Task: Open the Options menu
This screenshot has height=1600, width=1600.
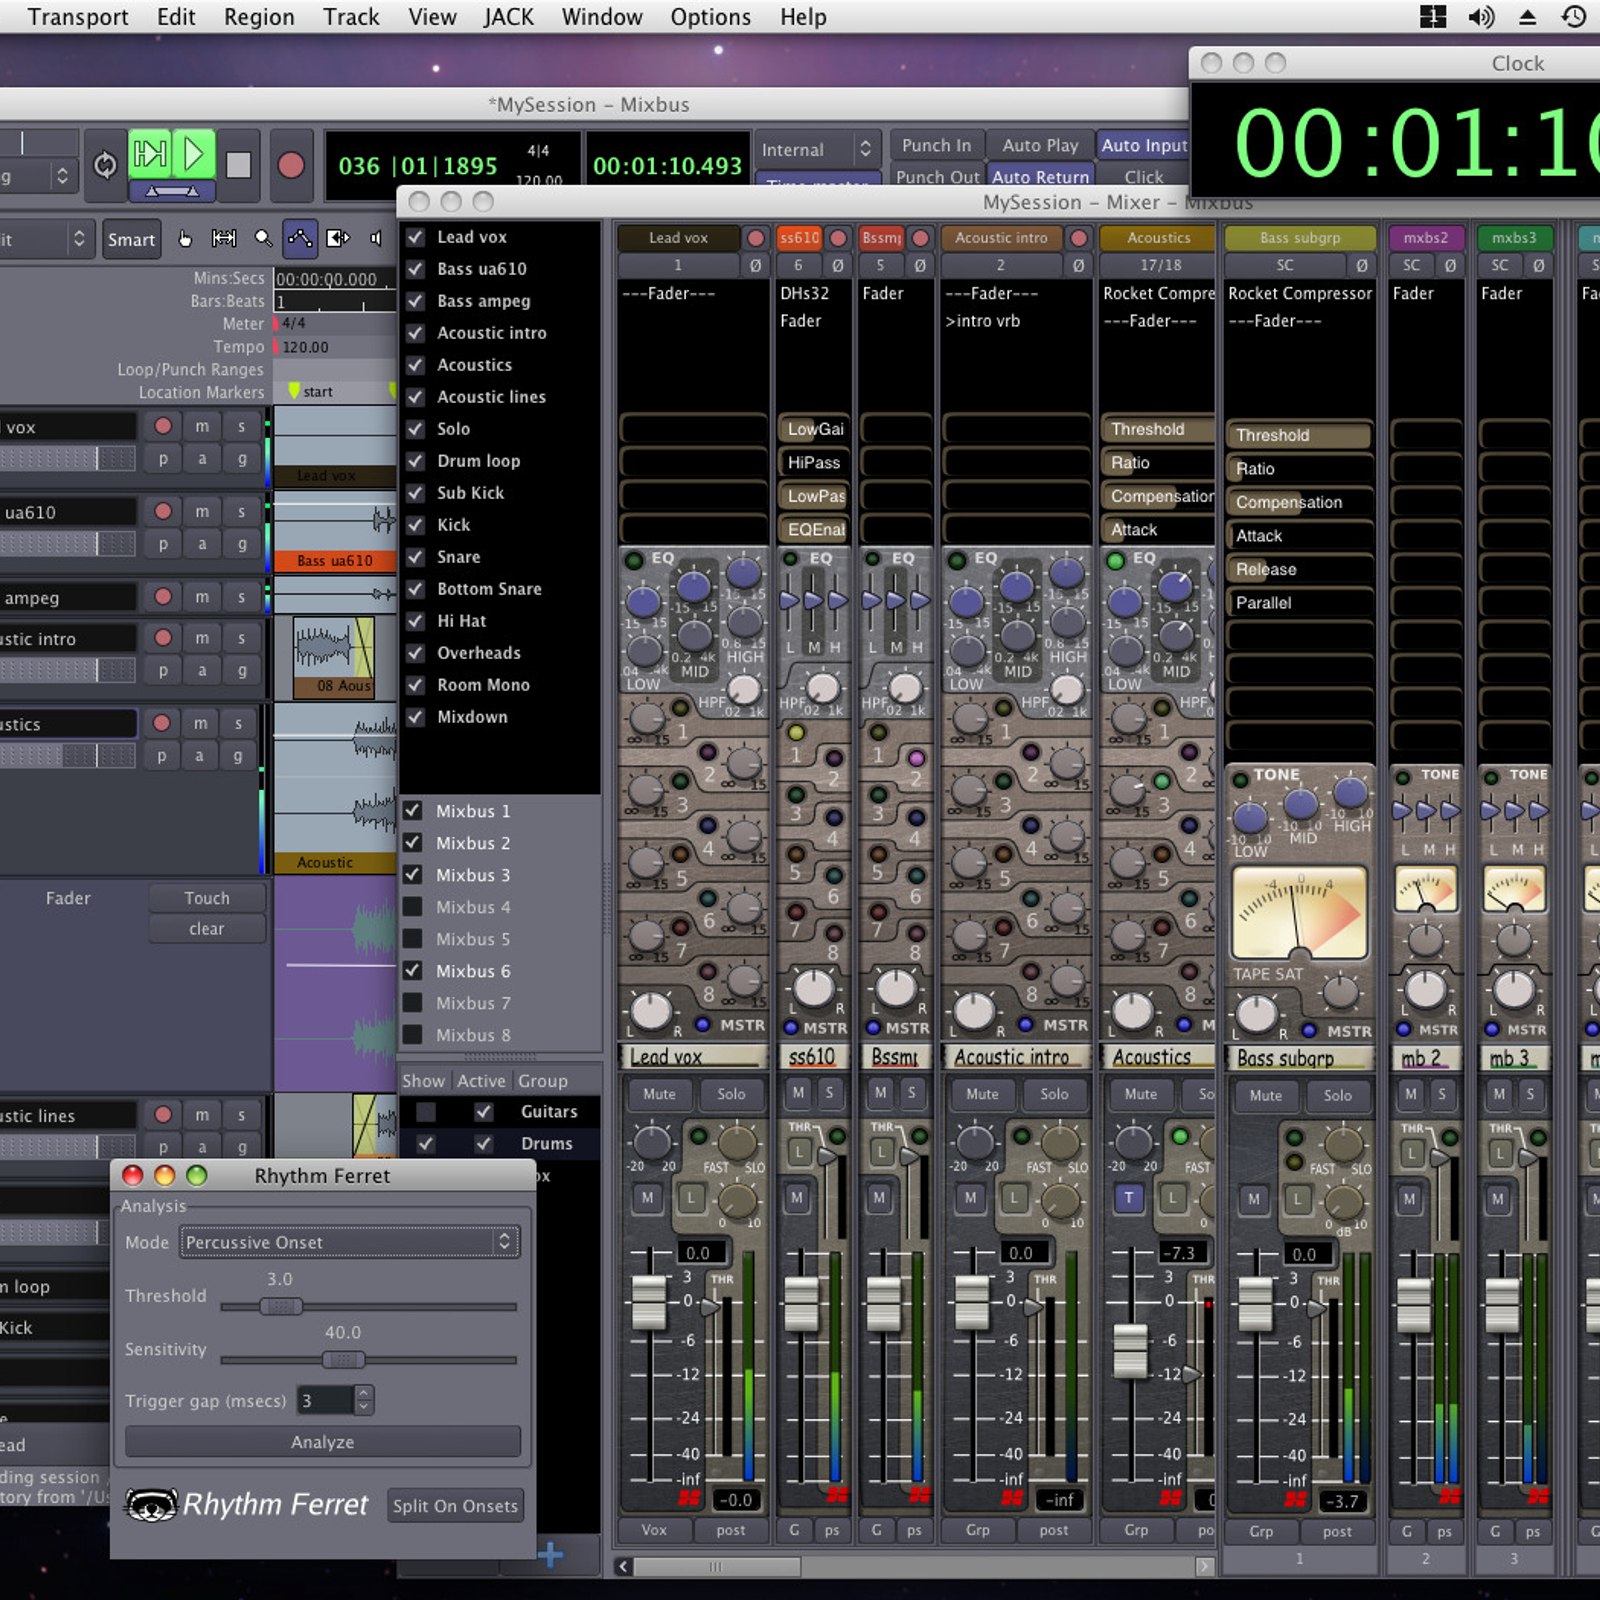Action: tap(710, 17)
